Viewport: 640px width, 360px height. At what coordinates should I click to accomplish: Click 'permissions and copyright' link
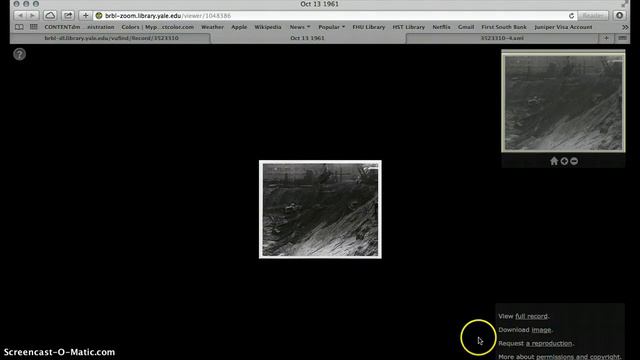[578, 357]
